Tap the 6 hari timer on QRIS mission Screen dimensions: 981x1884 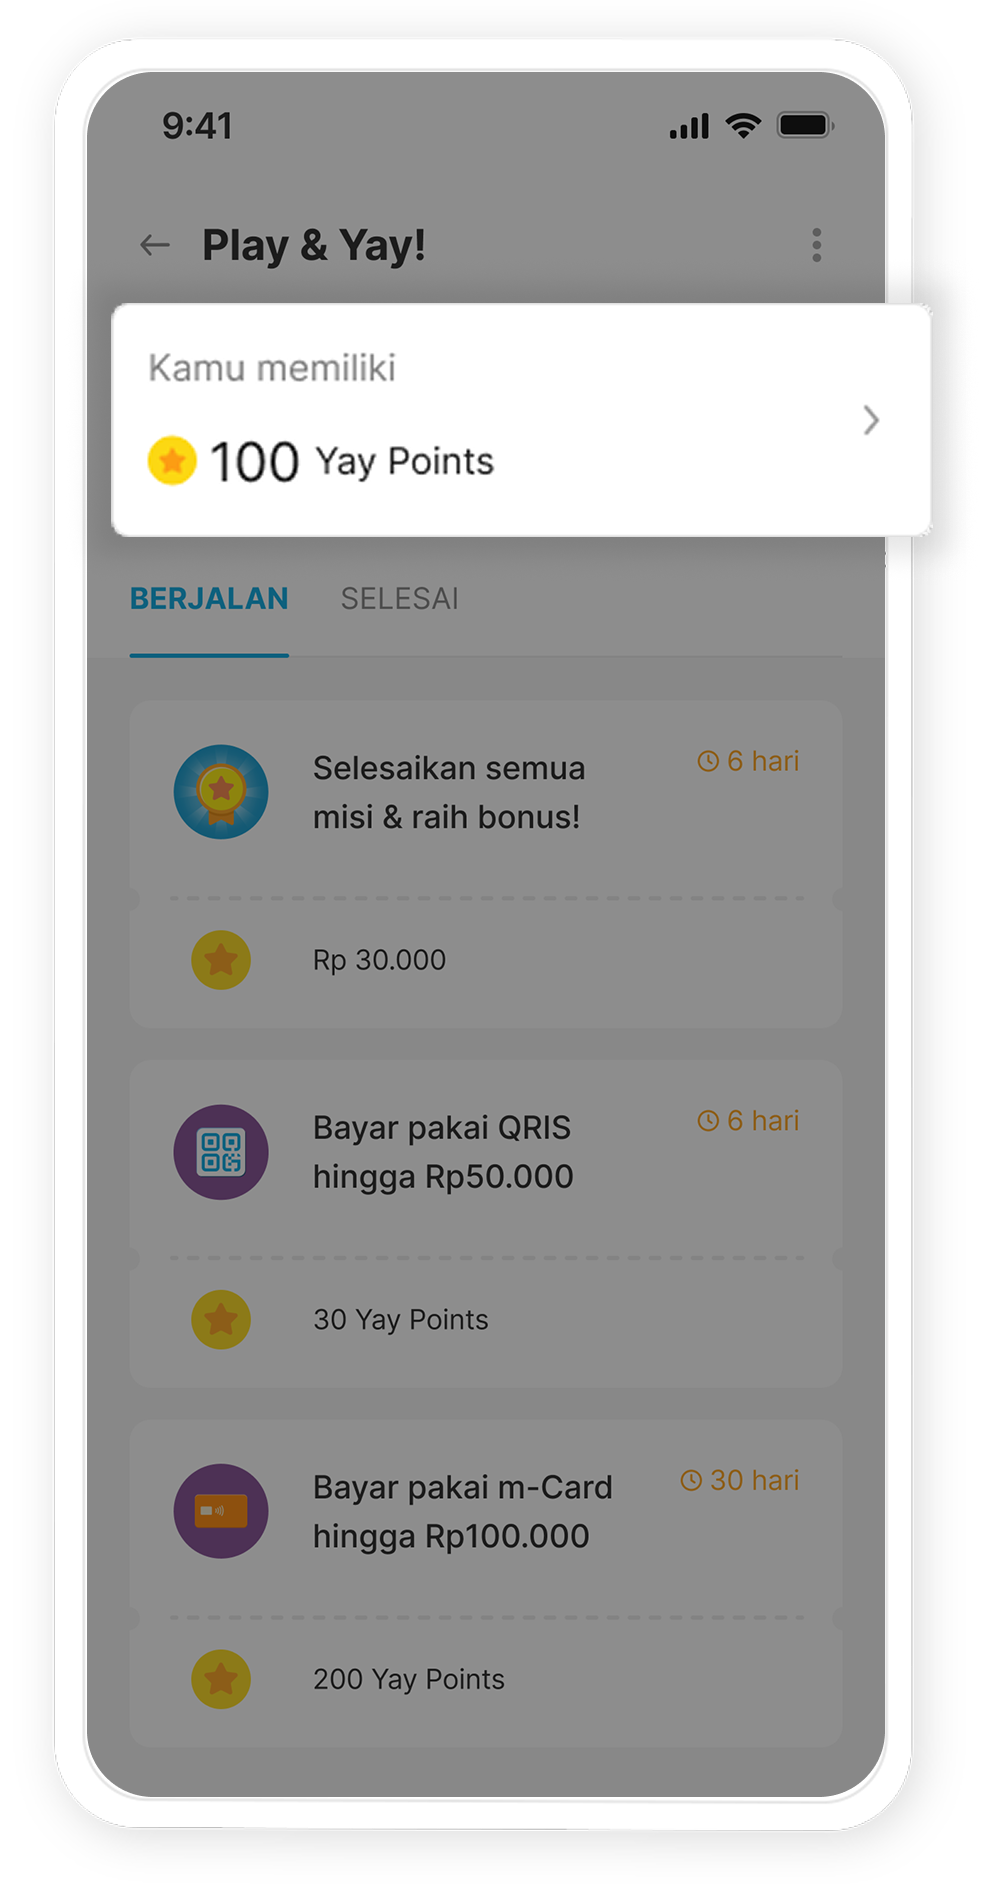749,1121
